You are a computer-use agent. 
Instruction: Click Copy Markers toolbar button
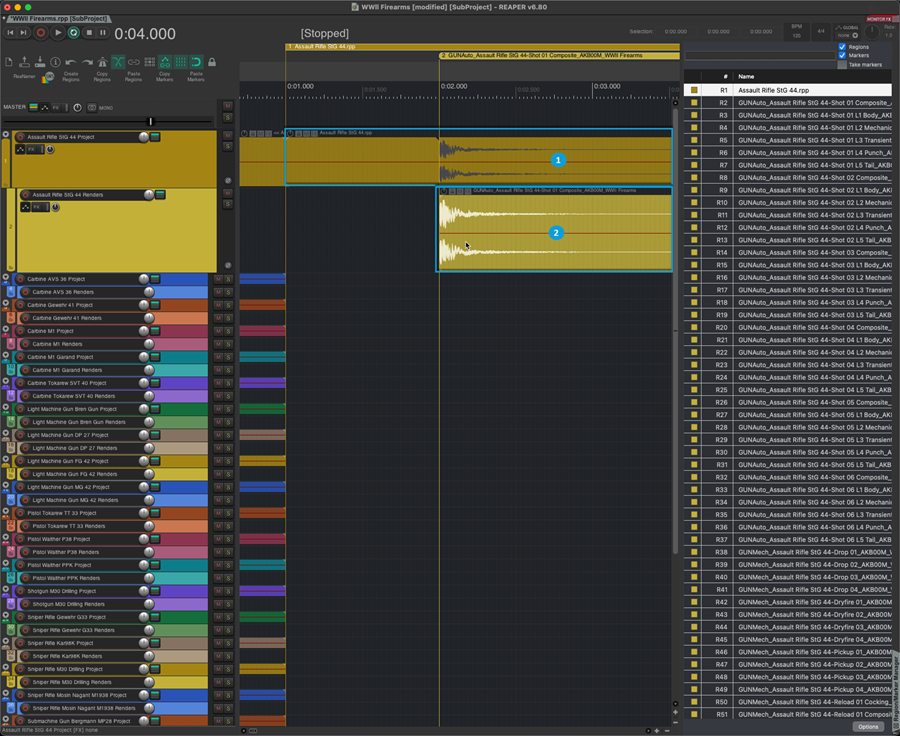click(x=165, y=76)
